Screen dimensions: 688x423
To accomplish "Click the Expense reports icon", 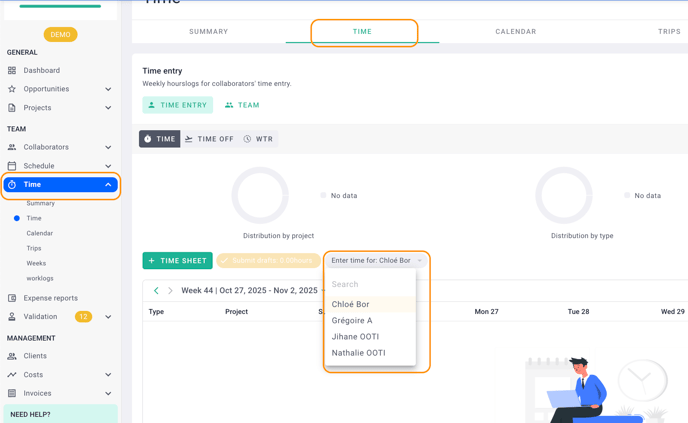I will click(12, 298).
